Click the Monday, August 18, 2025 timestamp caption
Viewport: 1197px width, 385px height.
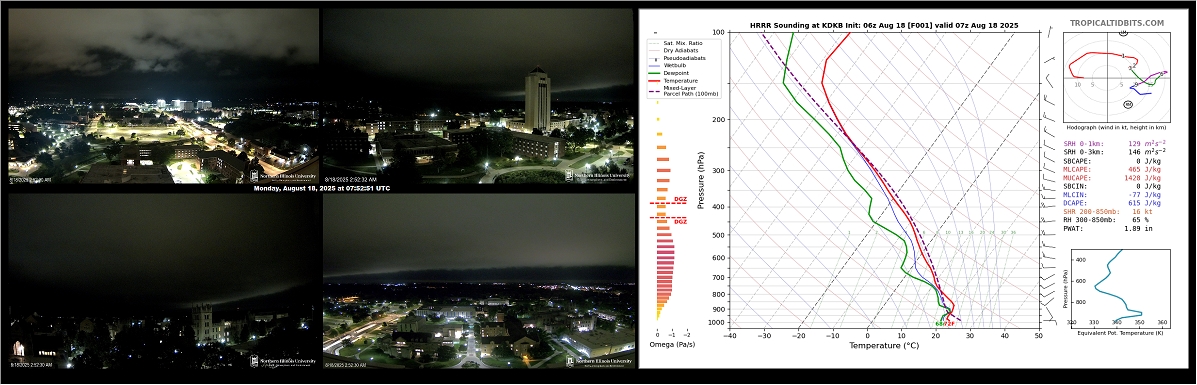coord(321,188)
